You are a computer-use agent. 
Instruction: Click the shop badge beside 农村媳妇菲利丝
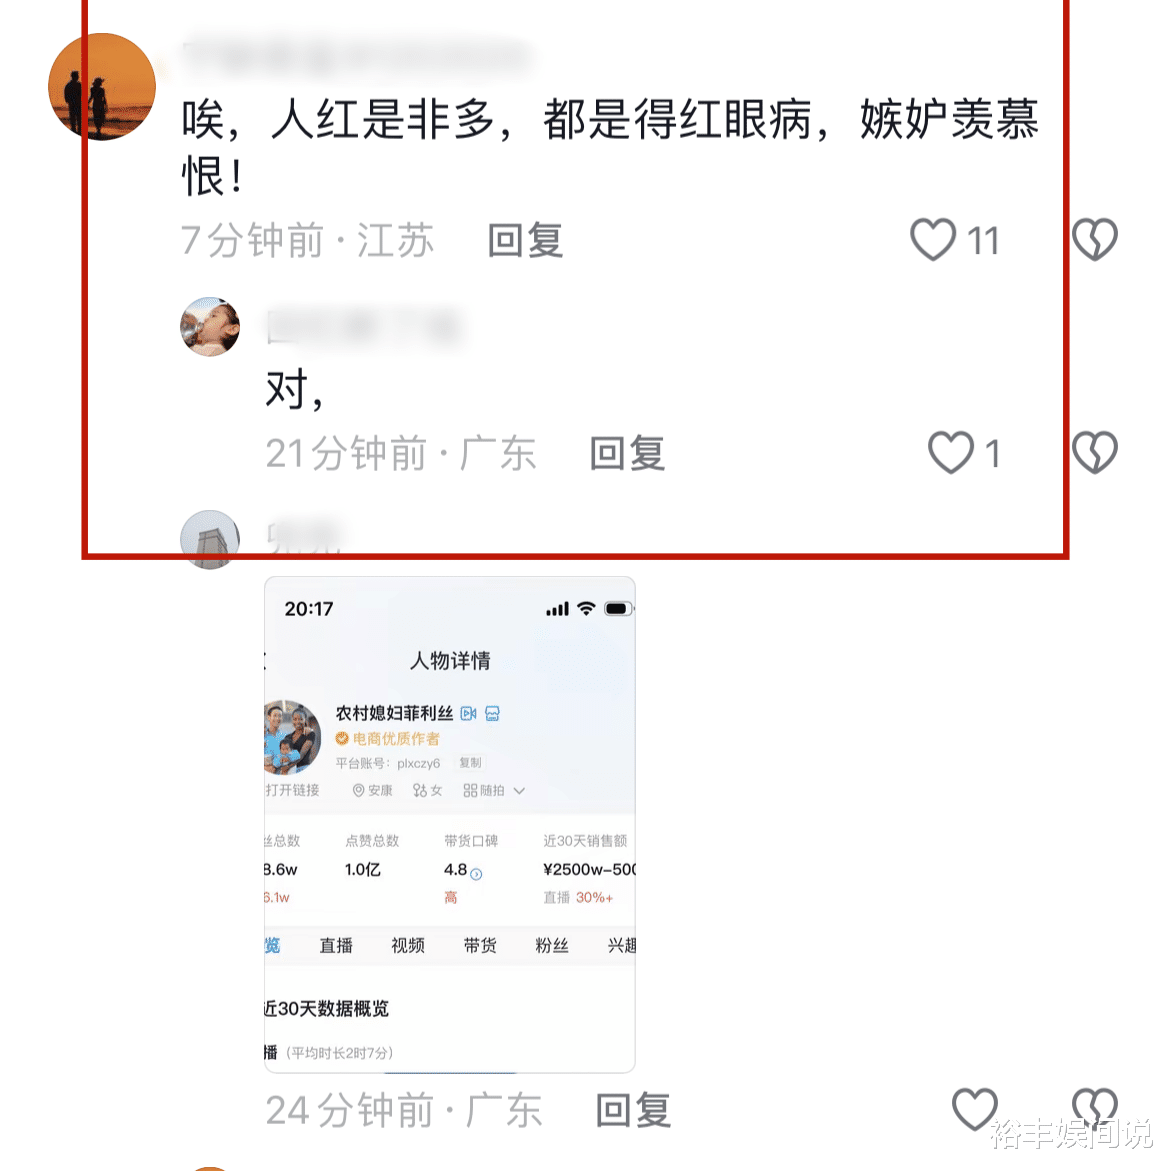tap(492, 713)
